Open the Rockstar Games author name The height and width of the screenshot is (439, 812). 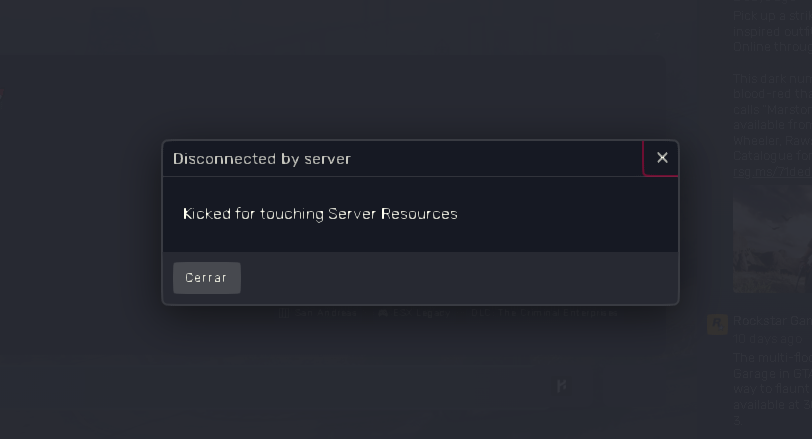pyautogui.click(x=772, y=321)
